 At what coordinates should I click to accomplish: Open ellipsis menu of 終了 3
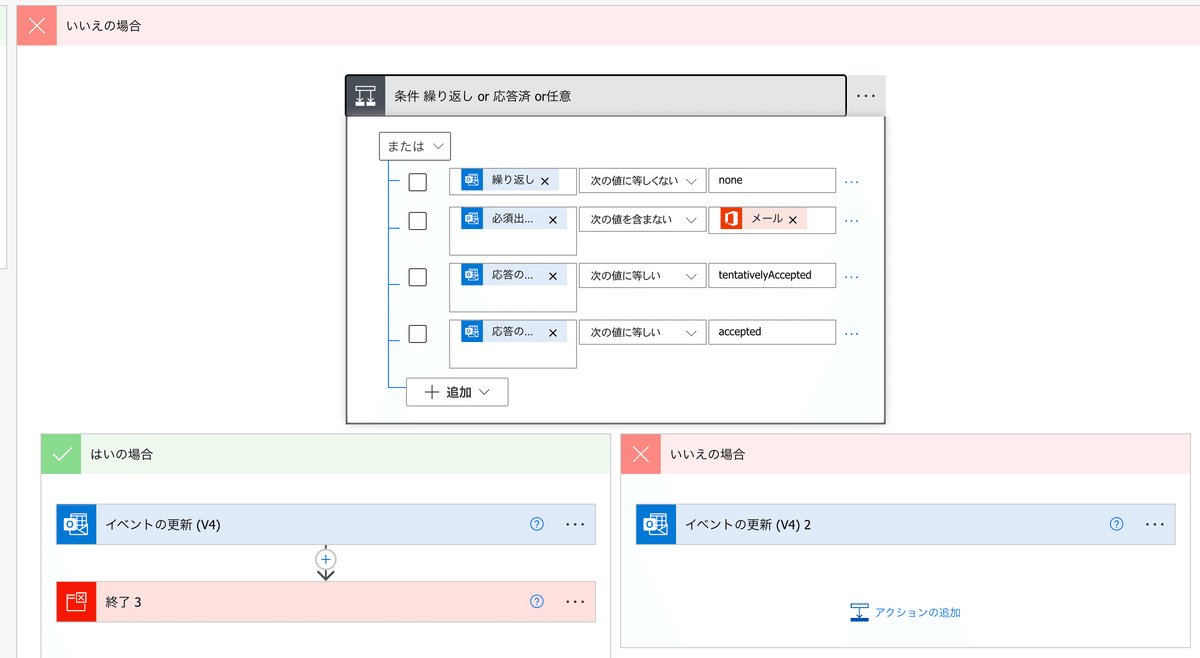[575, 602]
